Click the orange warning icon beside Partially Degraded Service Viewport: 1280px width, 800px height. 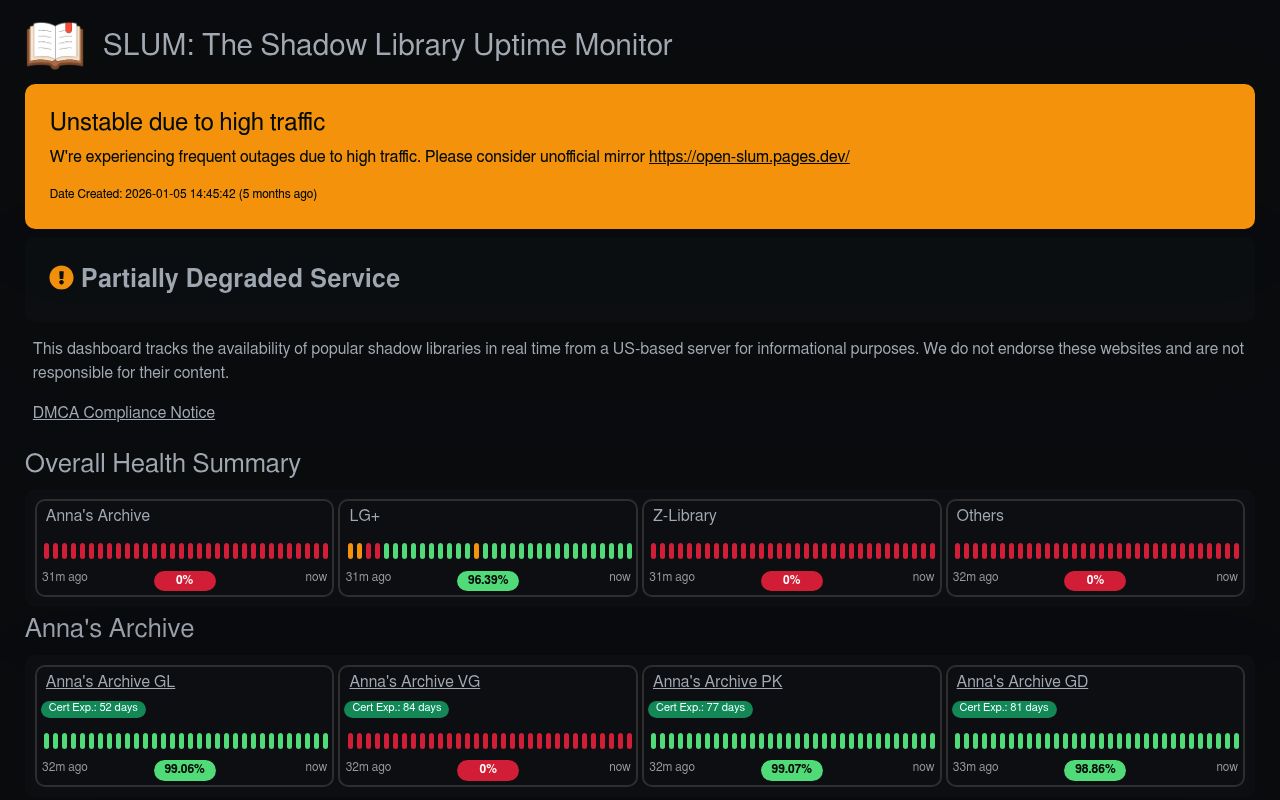point(61,278)
